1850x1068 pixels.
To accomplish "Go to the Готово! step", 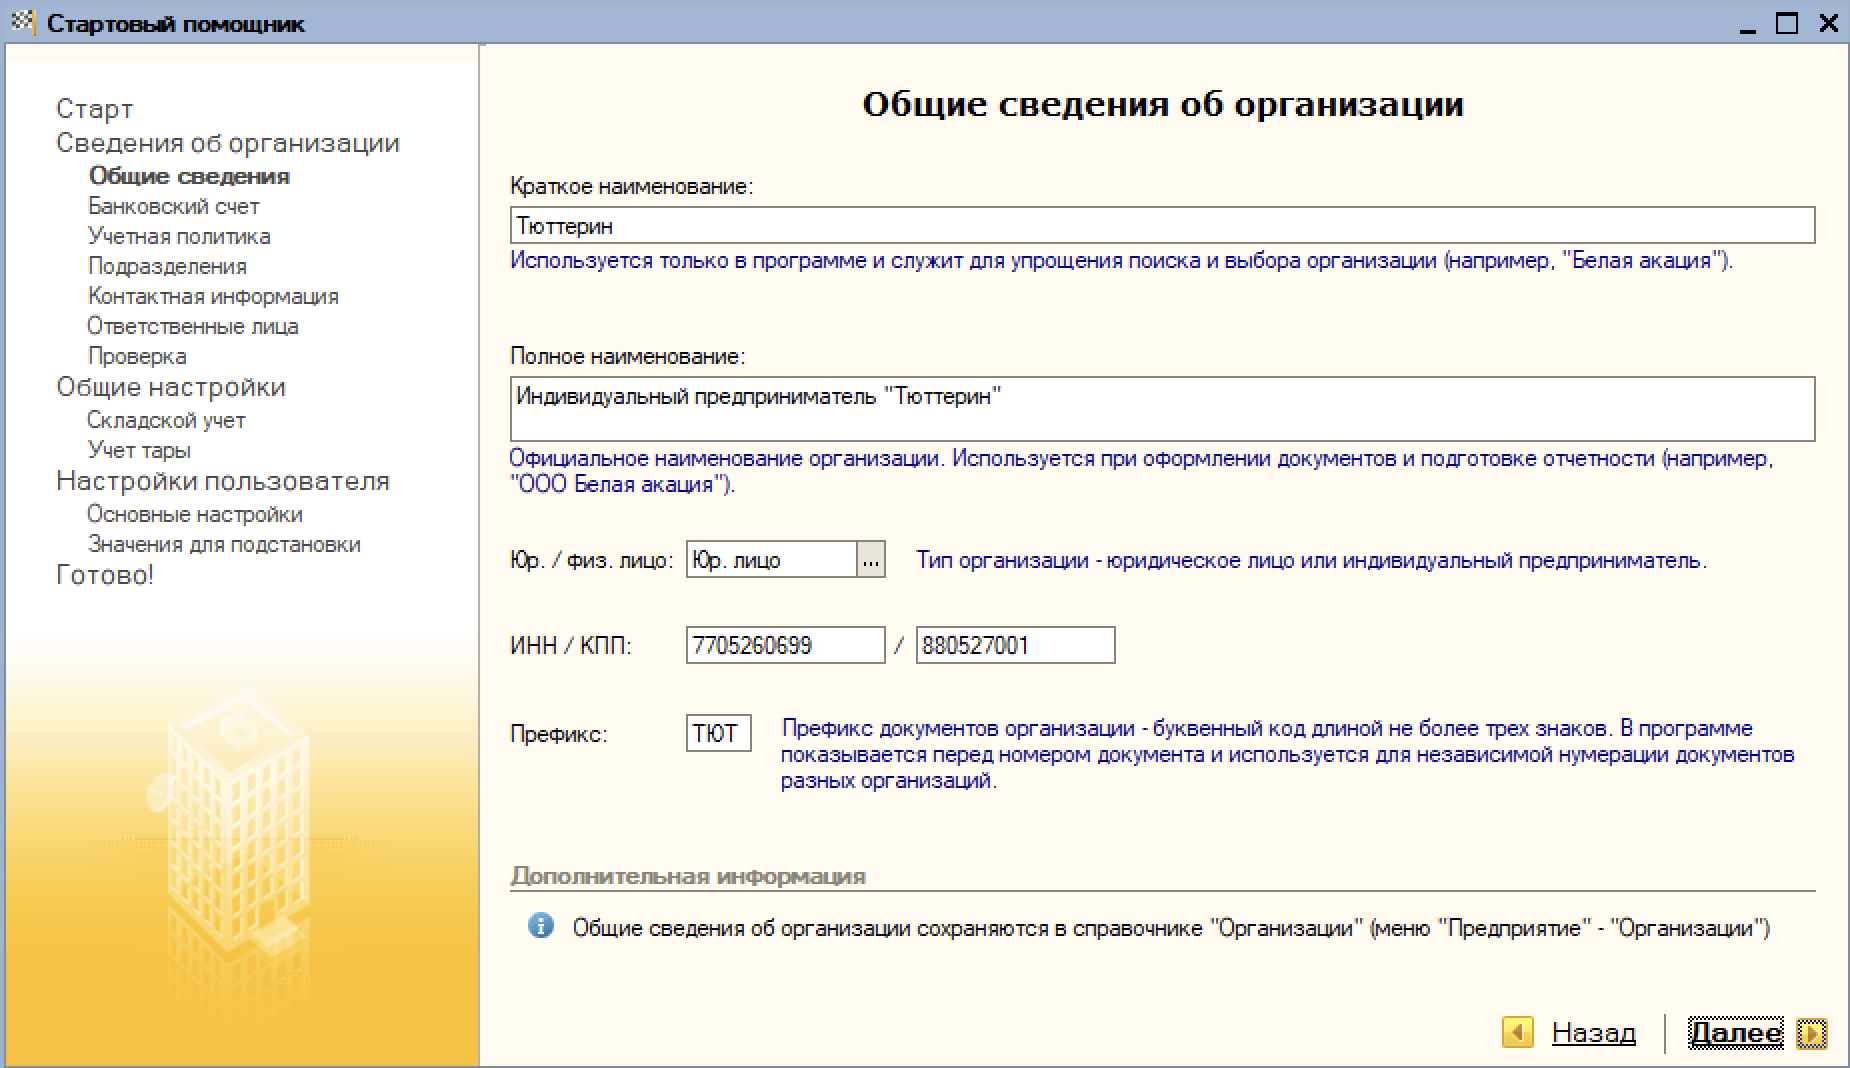I will (x=105, y=575).
